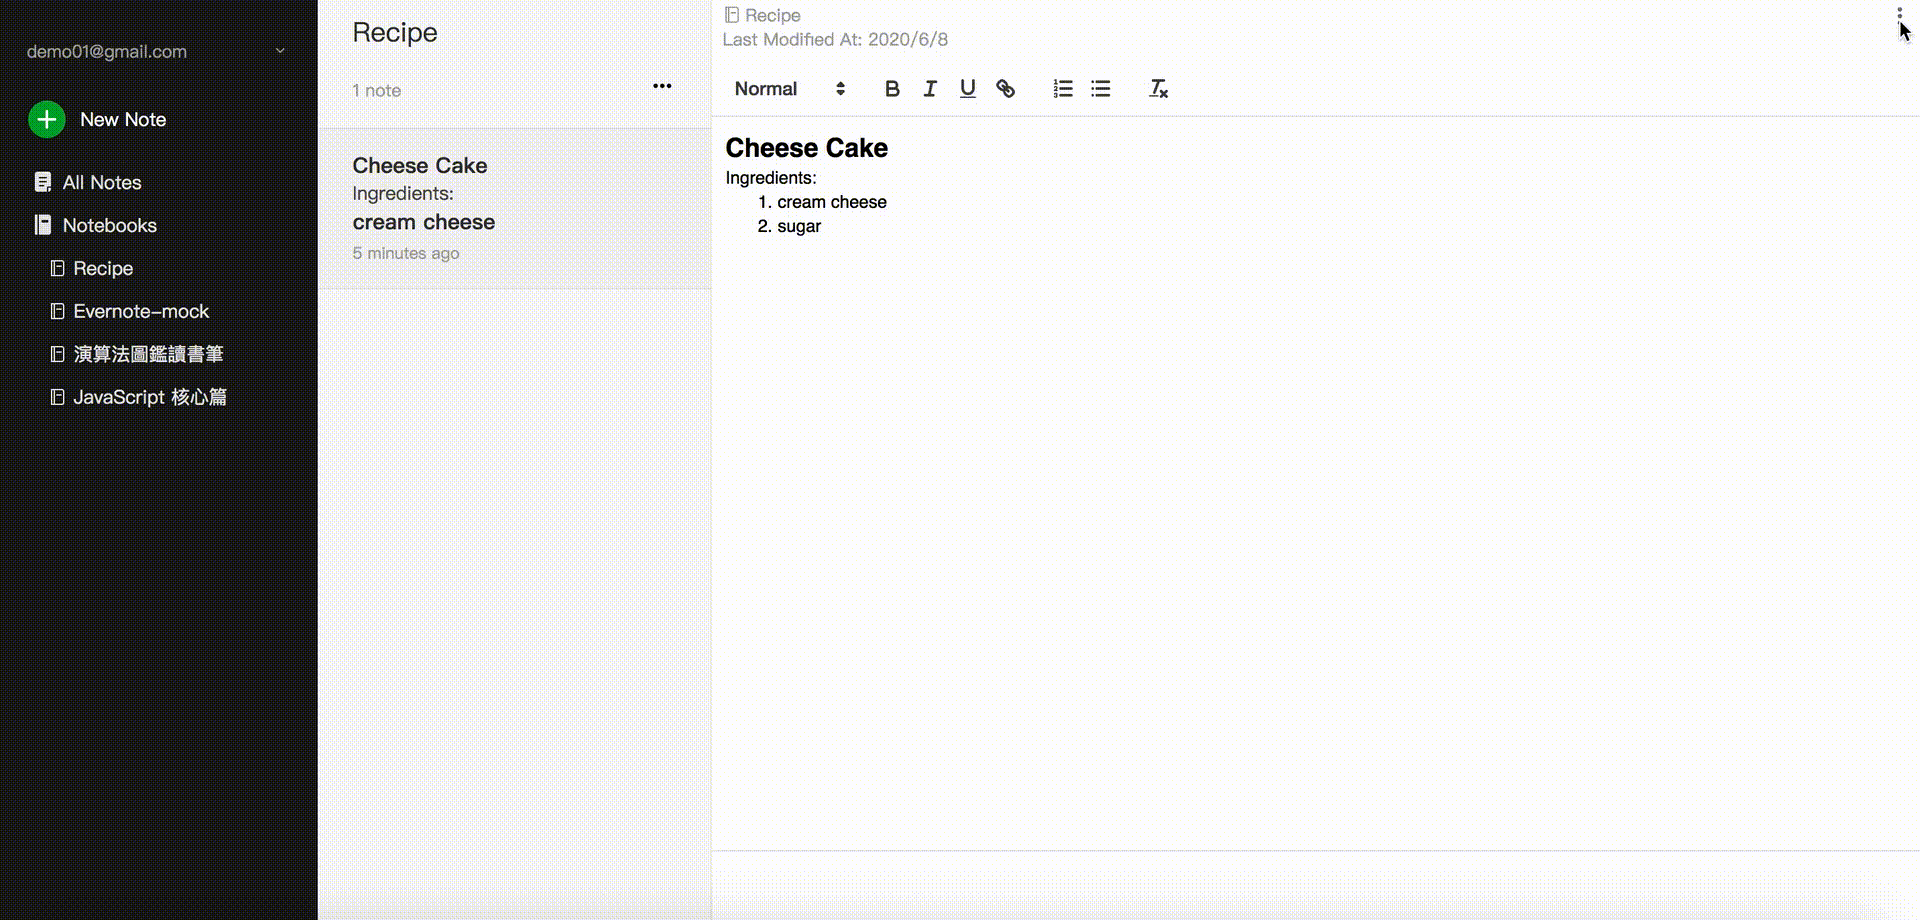
Task: Open the 演算法圖鑑讀書筆 notebook
Action: coord(137,354)
